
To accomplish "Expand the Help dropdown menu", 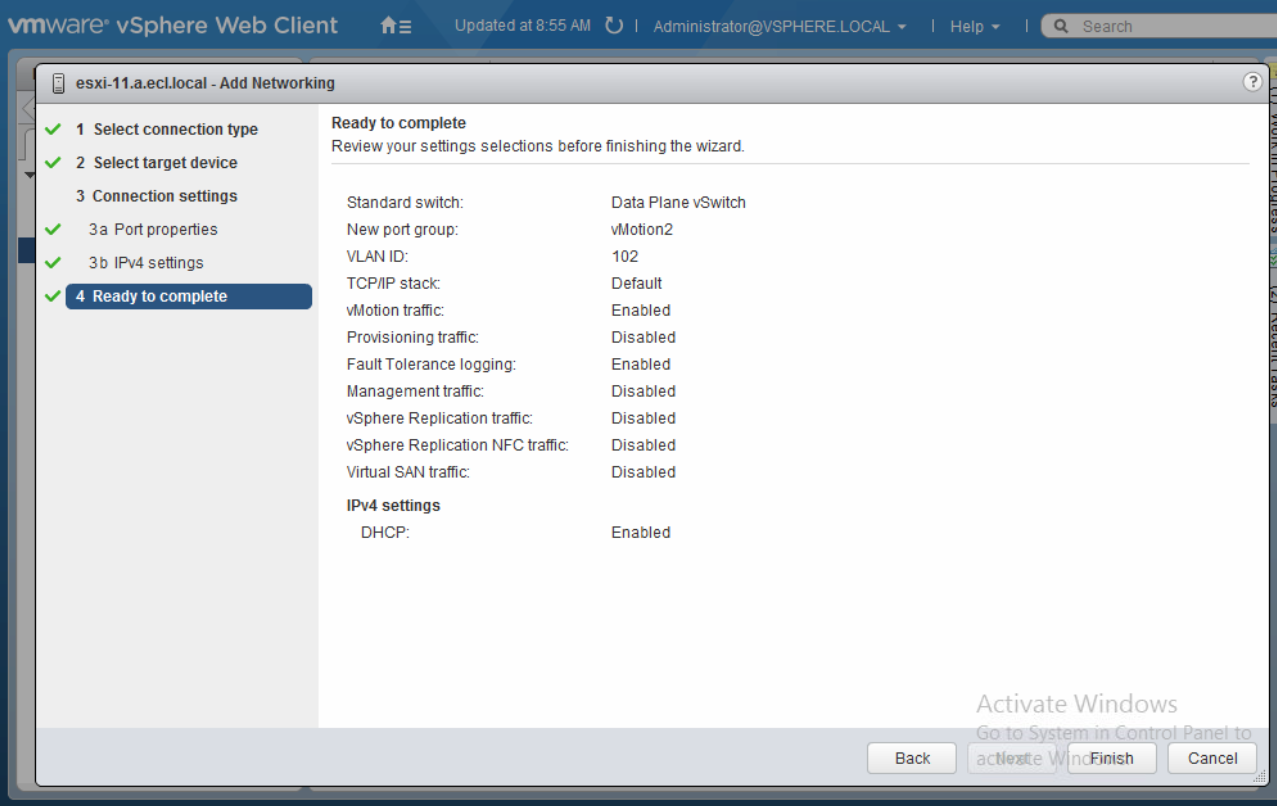I will pyautogui.click(x=975, y=27).
